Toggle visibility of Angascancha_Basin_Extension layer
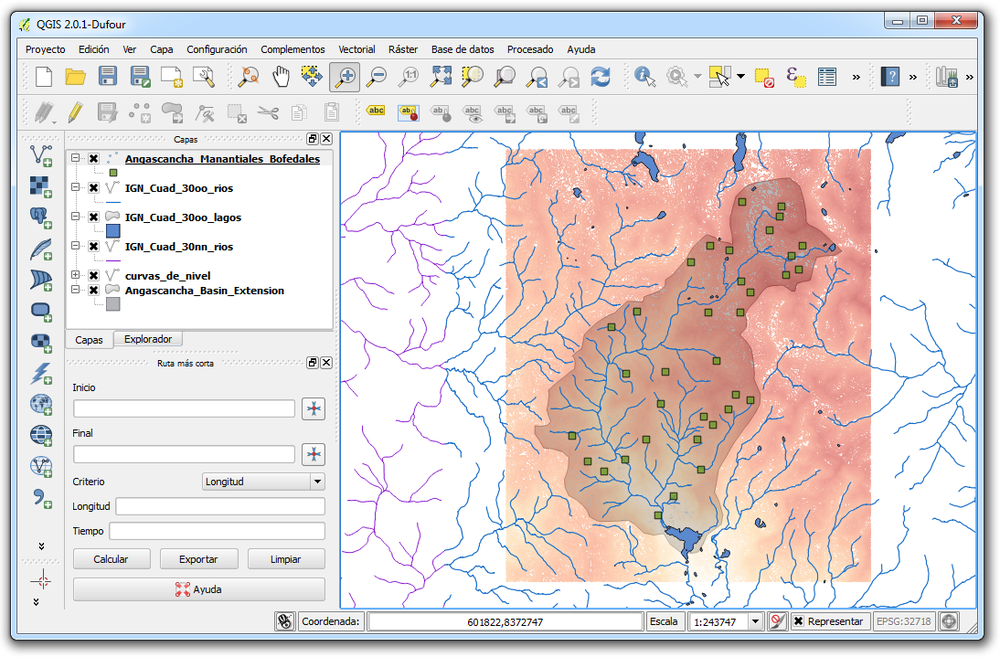The image size is (1000, 657). pos(94,290)
